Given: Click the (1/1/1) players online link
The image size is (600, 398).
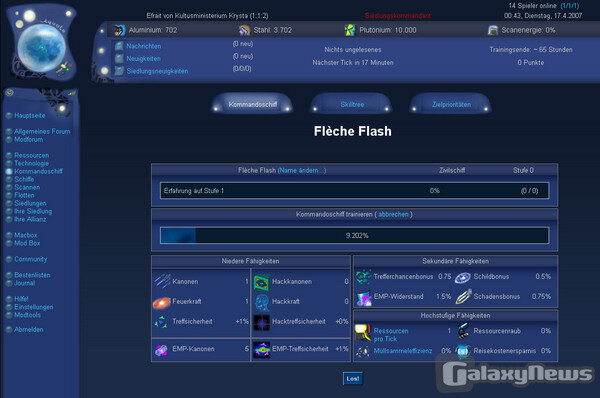Looking at the screenshot, I should click(x=570, y=6).
